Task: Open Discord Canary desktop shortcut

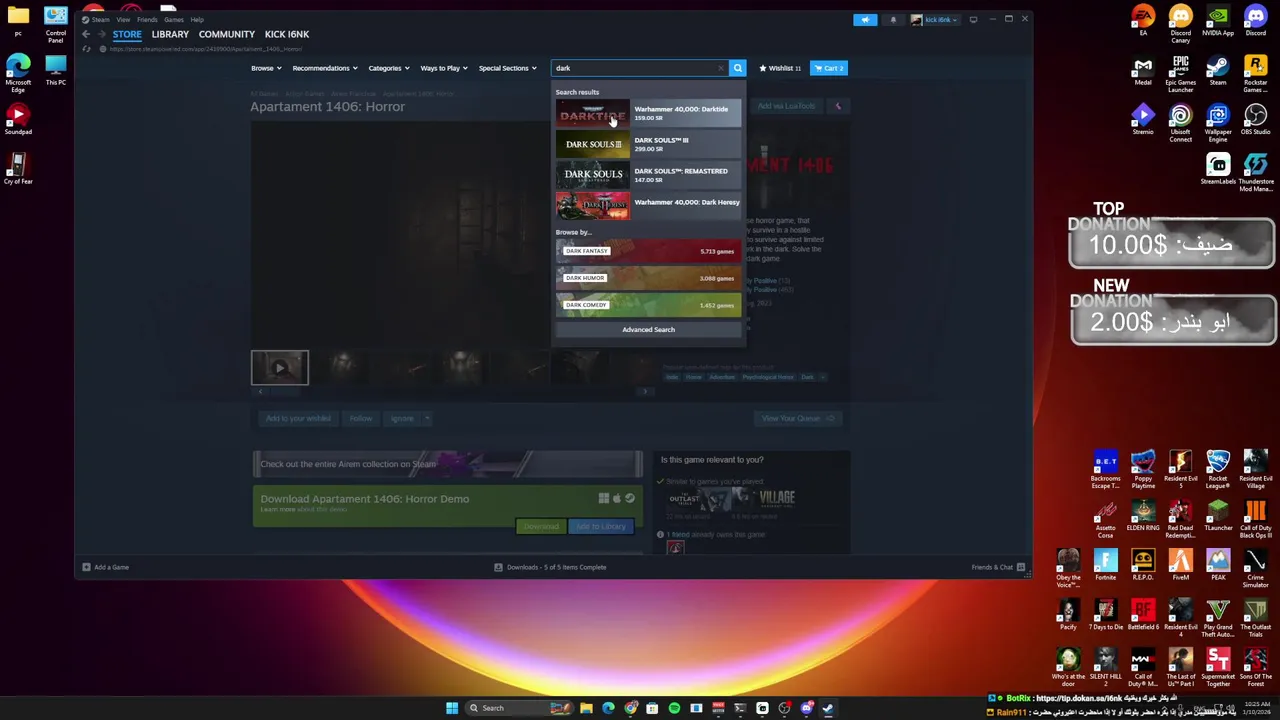Action: click(x=1181, y=25)
